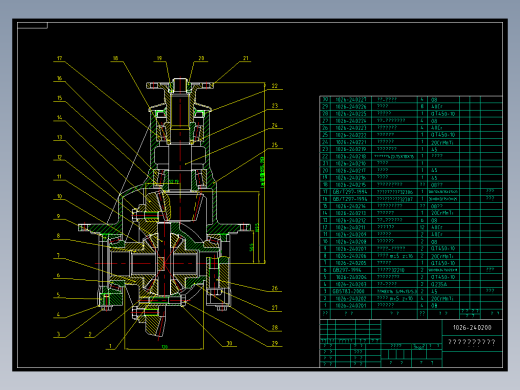Screen dimensions: 520x390
Task: Click part callout 7 on the left
Action: pyautogui.click(x=58, y=256)
